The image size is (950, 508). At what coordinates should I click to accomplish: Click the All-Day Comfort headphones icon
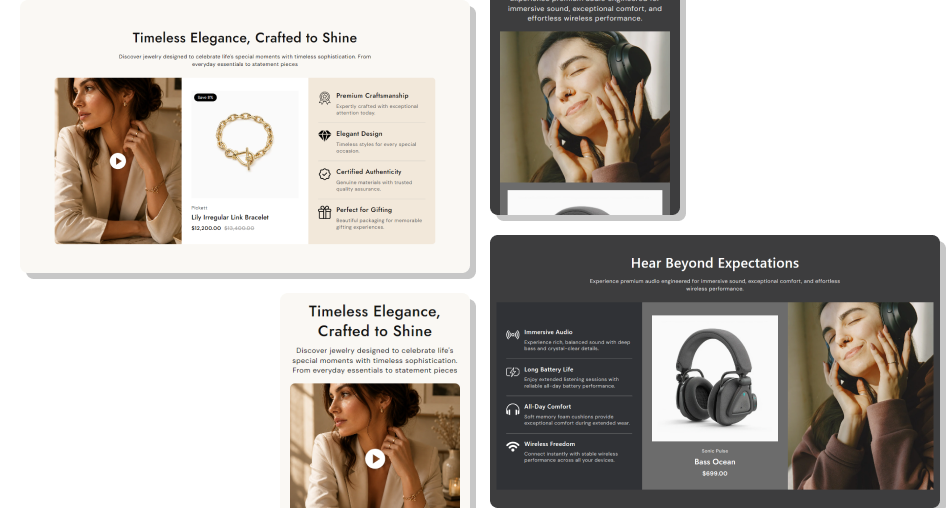tap(513, 409)
